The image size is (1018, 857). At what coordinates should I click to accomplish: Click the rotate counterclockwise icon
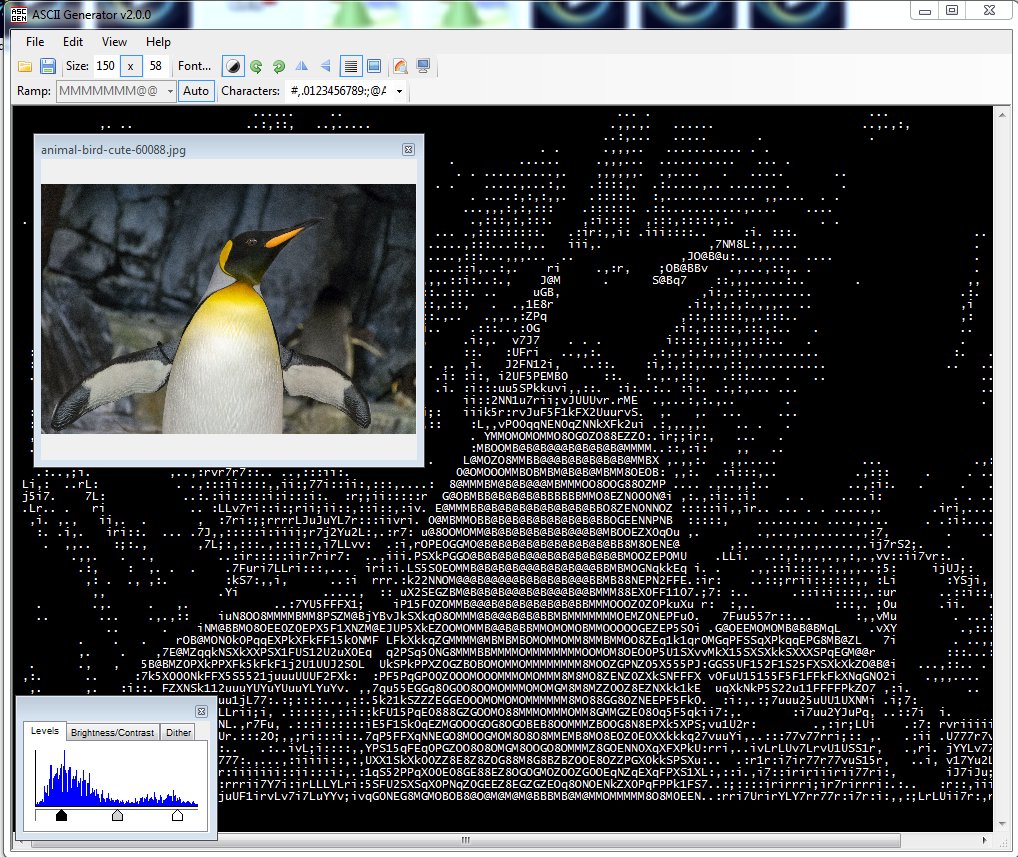(x=256, y=66)
